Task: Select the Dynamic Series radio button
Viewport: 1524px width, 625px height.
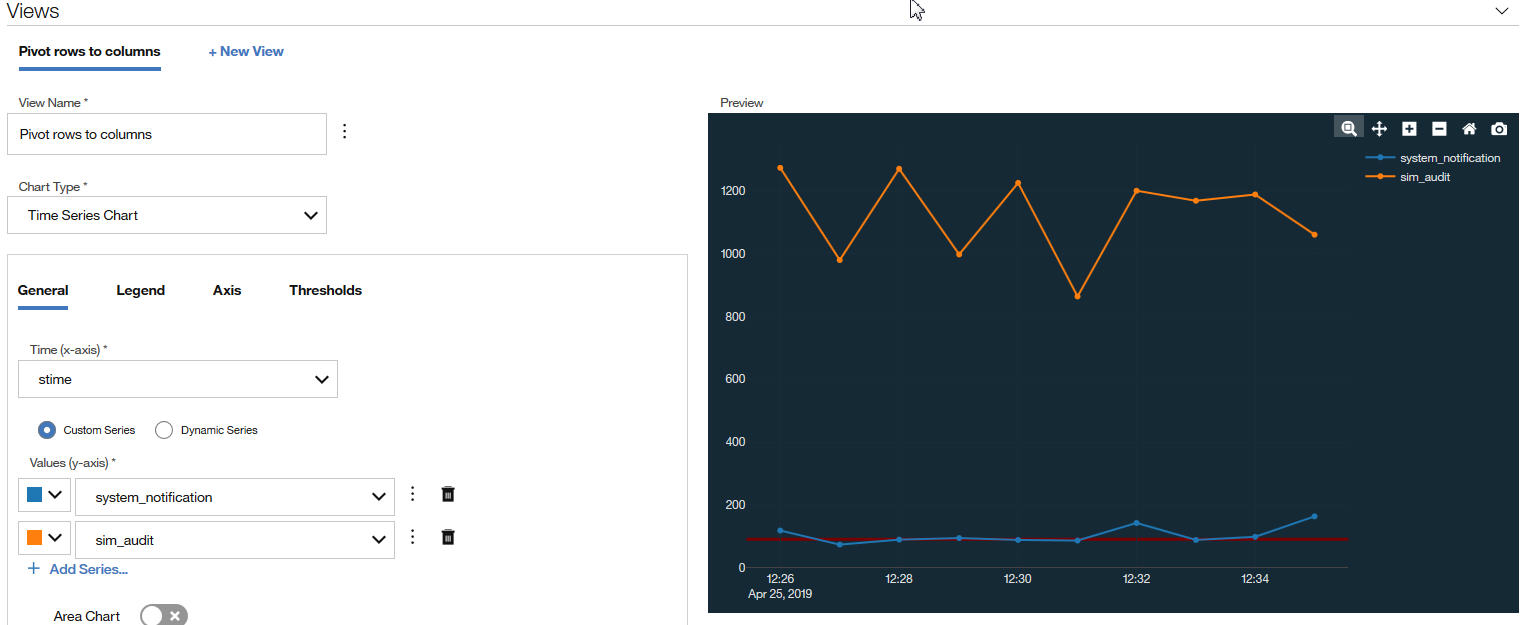Action: click(x=164, y=430)
